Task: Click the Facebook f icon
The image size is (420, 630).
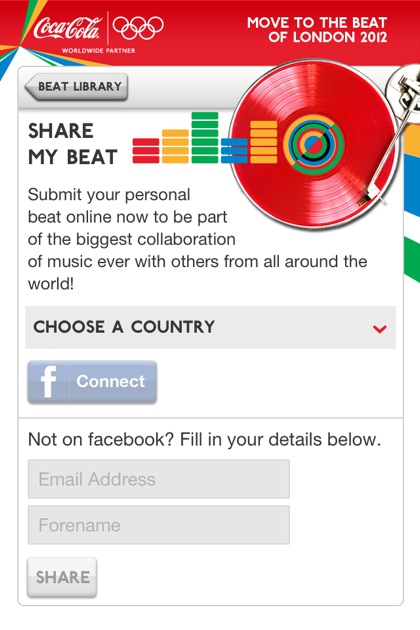Action: (48, 381)
